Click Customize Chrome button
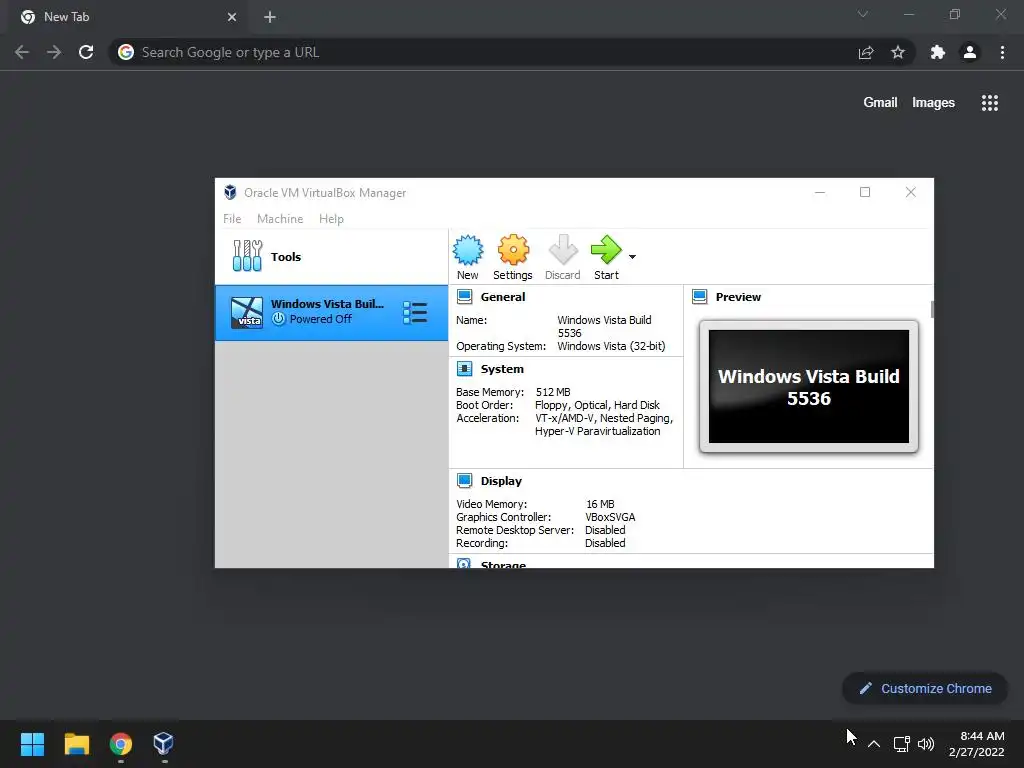This screenshot has height=768, width=1024. [x=925, y=688]
